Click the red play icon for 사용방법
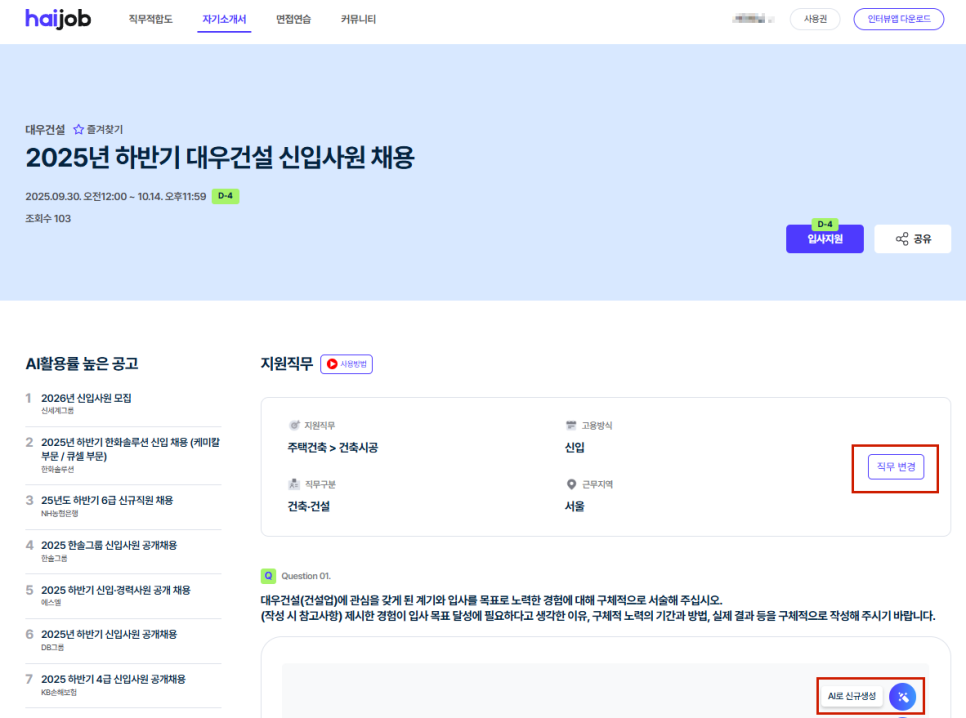The height and width of the screenshot is (718, 966). [332, 365]
